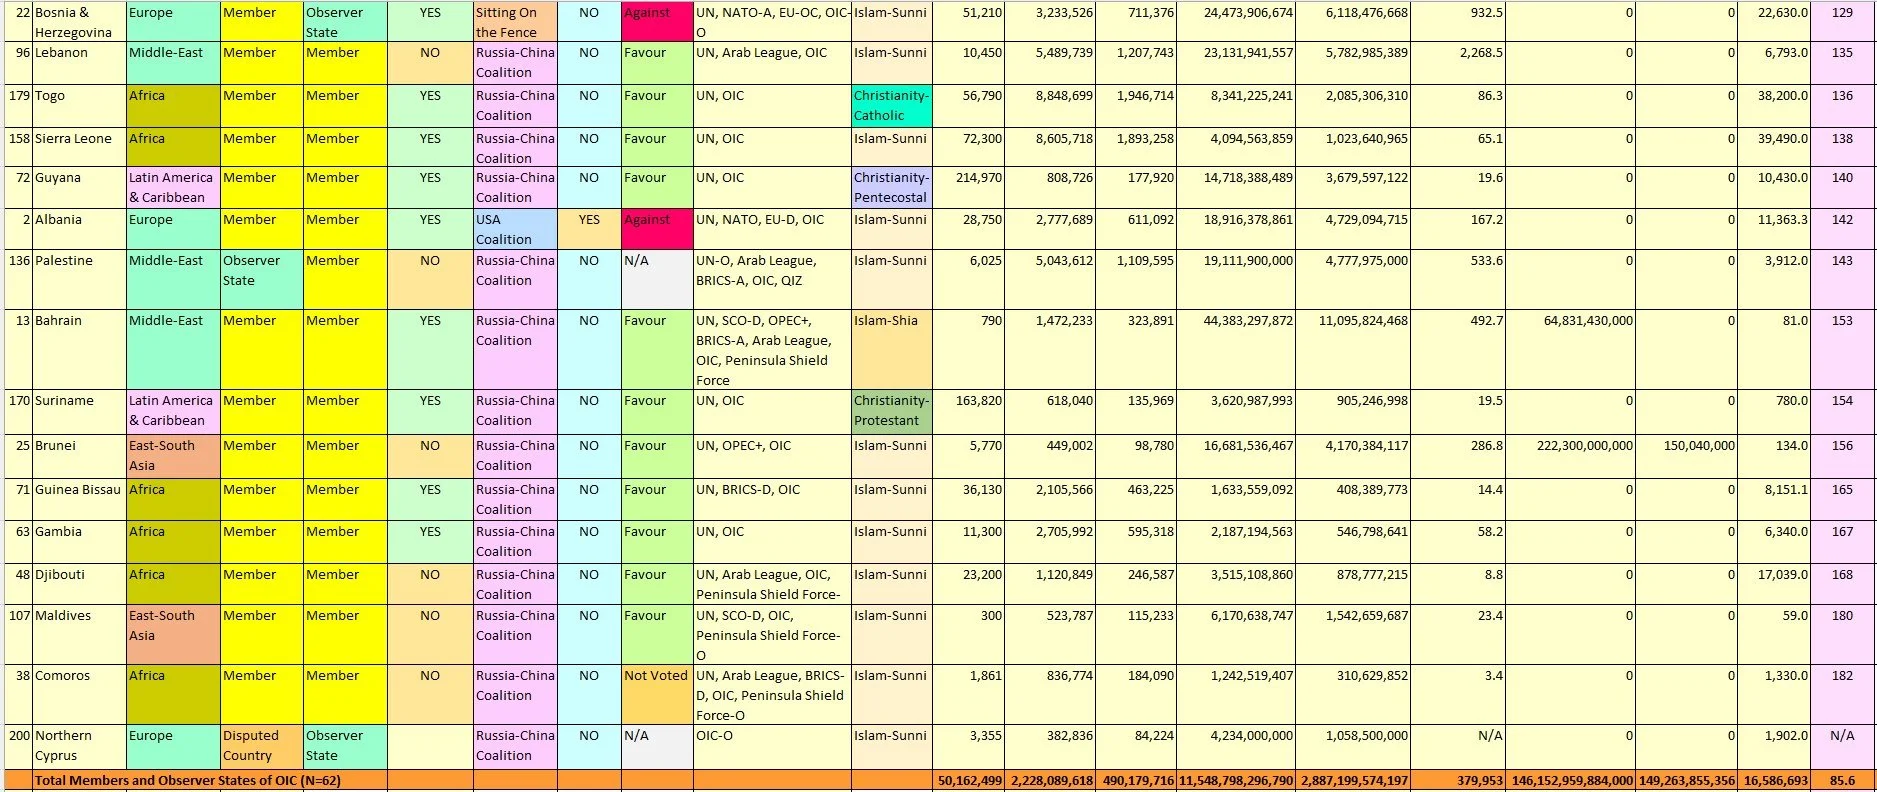Click the Comoros country cell
This screenshot has height=792, width=1877.
click(x=79, y=695)
